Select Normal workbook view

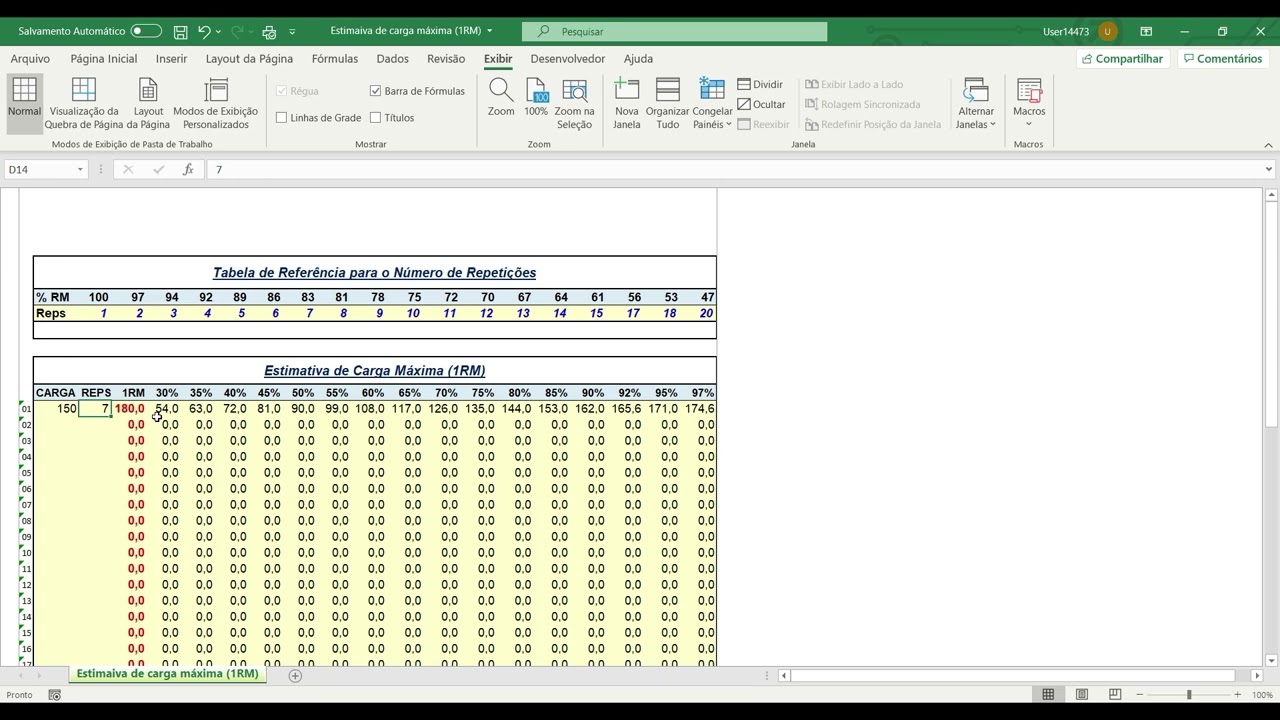pyautogui.click(x=24, y=104)
